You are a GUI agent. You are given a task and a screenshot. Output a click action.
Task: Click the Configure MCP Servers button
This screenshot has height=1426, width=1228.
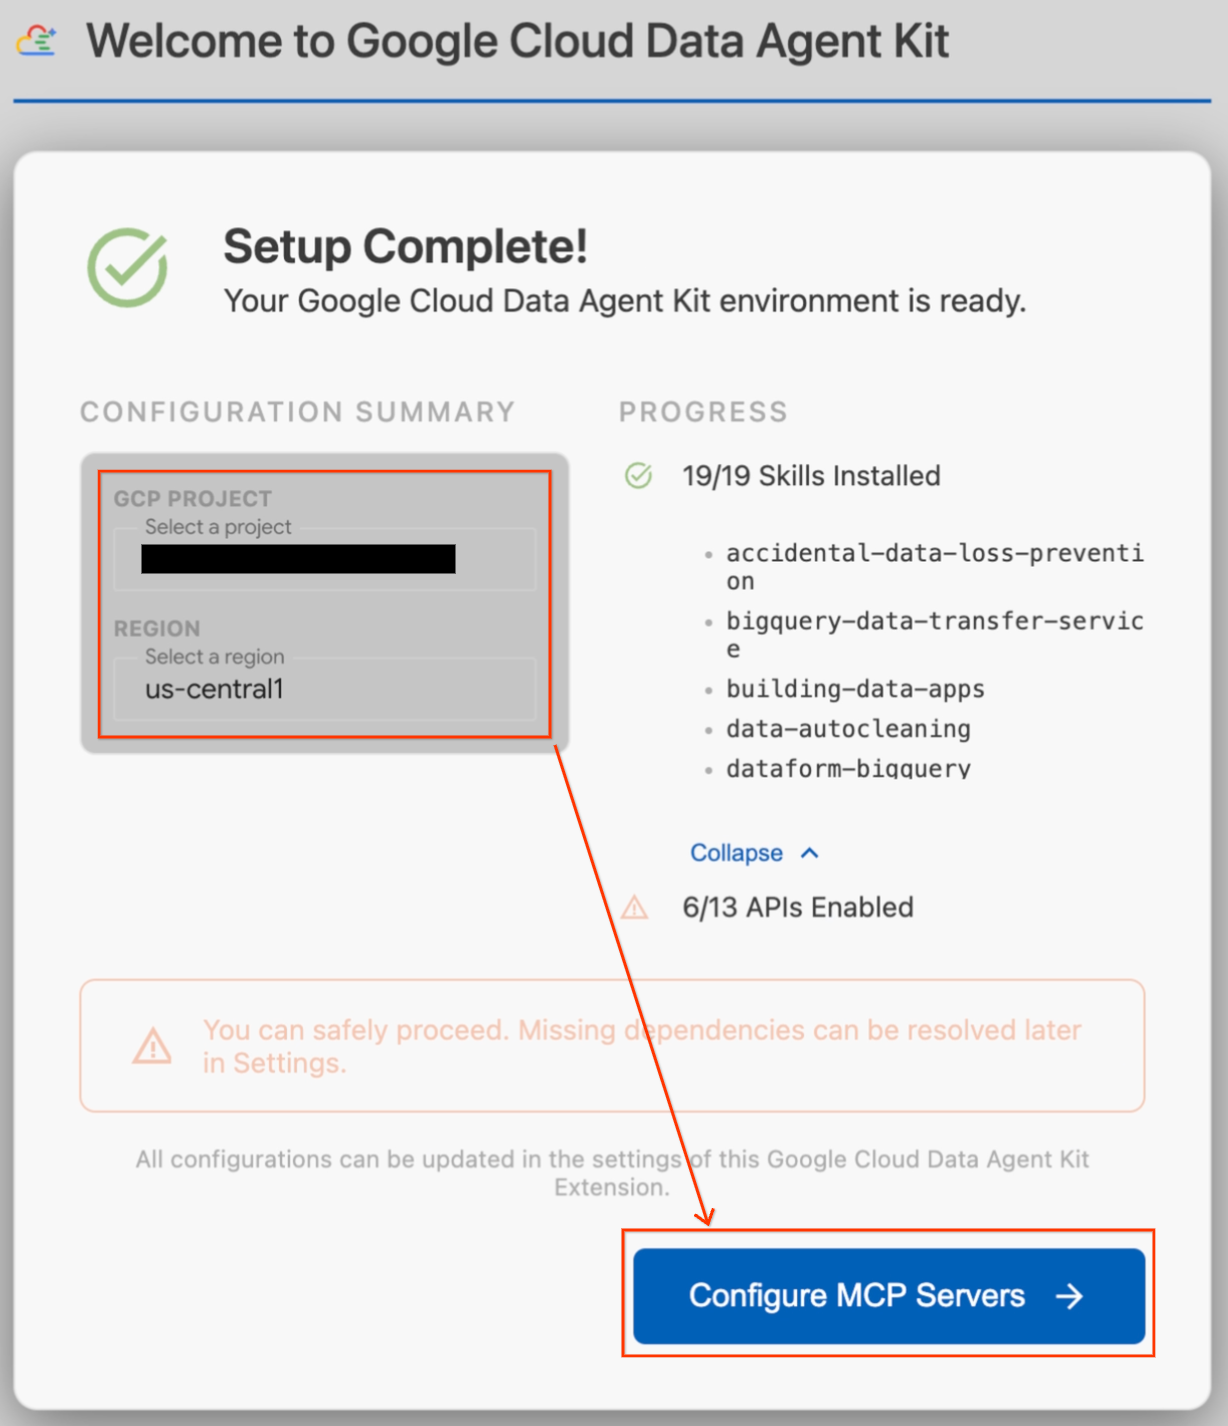pos(889,1295)
